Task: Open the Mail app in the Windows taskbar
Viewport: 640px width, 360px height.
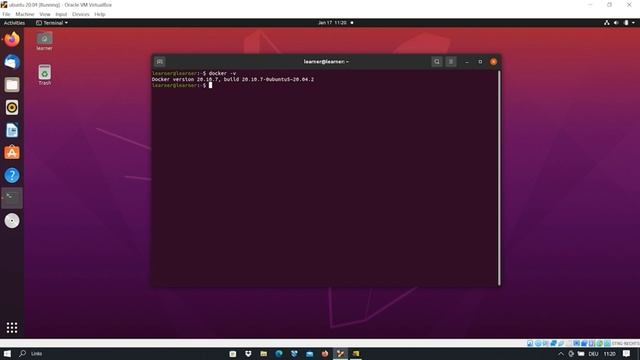Action: pos(309,353)
